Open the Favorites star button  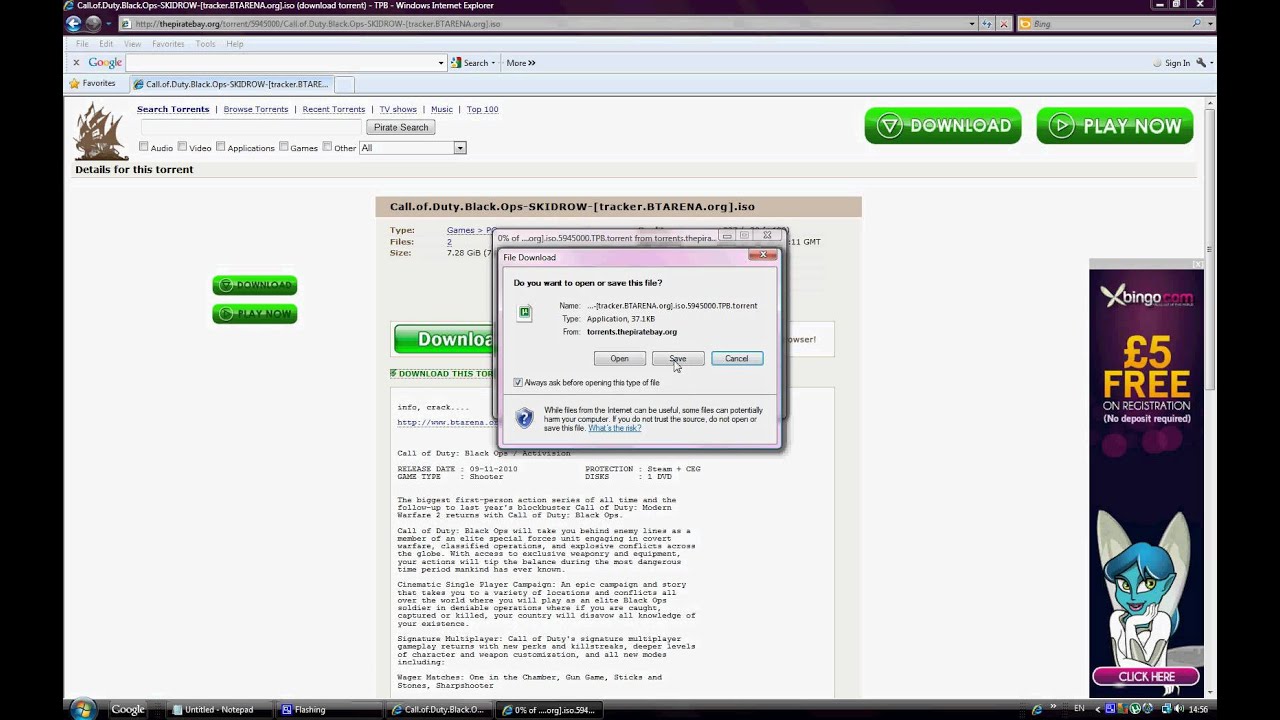(x=92, y=84)
